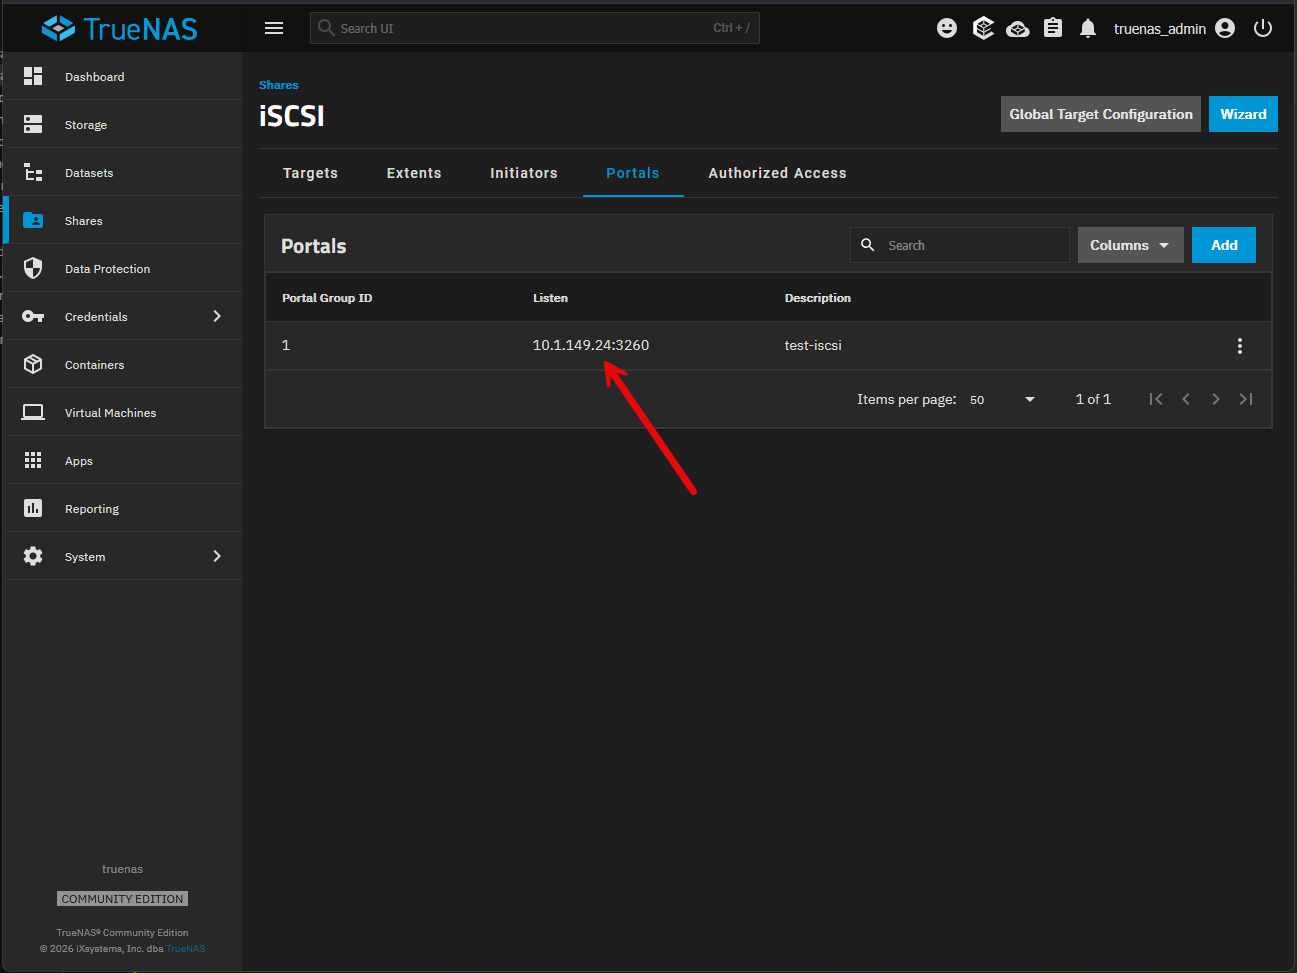Viewport: 1297px width, 973px height.
Task: Click the Containers cube icon
Action: point(33,364)
